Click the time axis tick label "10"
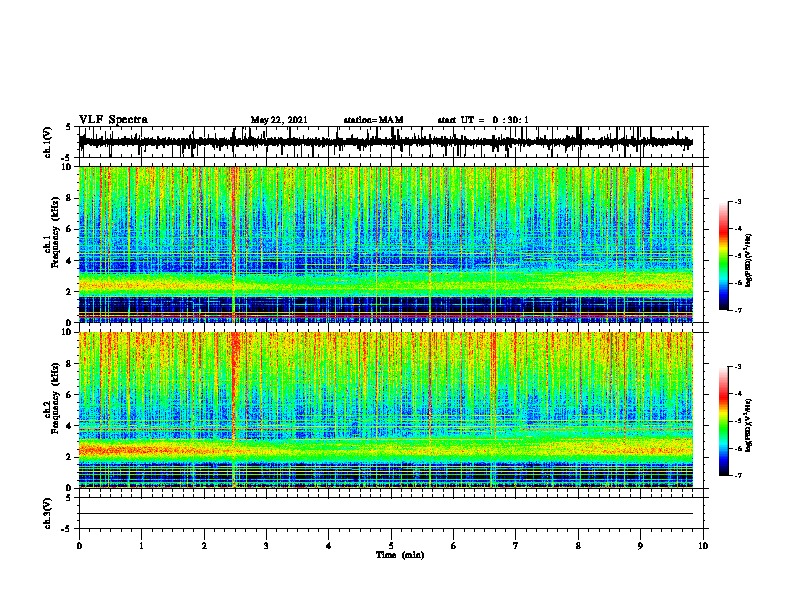792x612 pixels. (x=703, y=546)
